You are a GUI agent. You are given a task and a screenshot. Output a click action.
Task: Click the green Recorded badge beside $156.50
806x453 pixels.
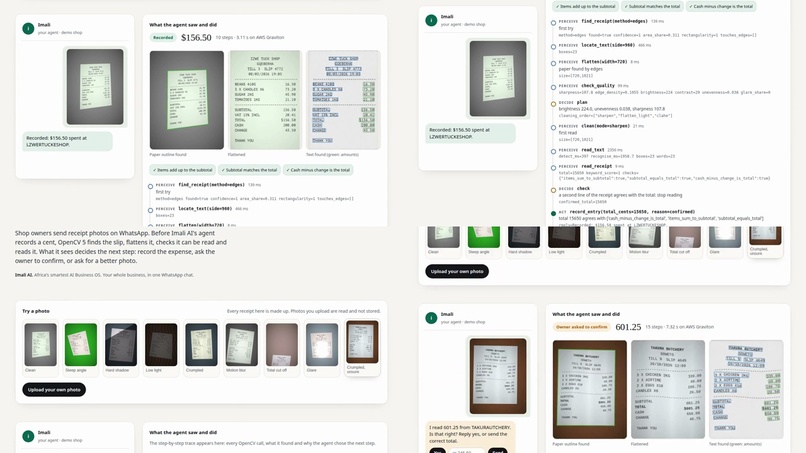tap(163, 38)
